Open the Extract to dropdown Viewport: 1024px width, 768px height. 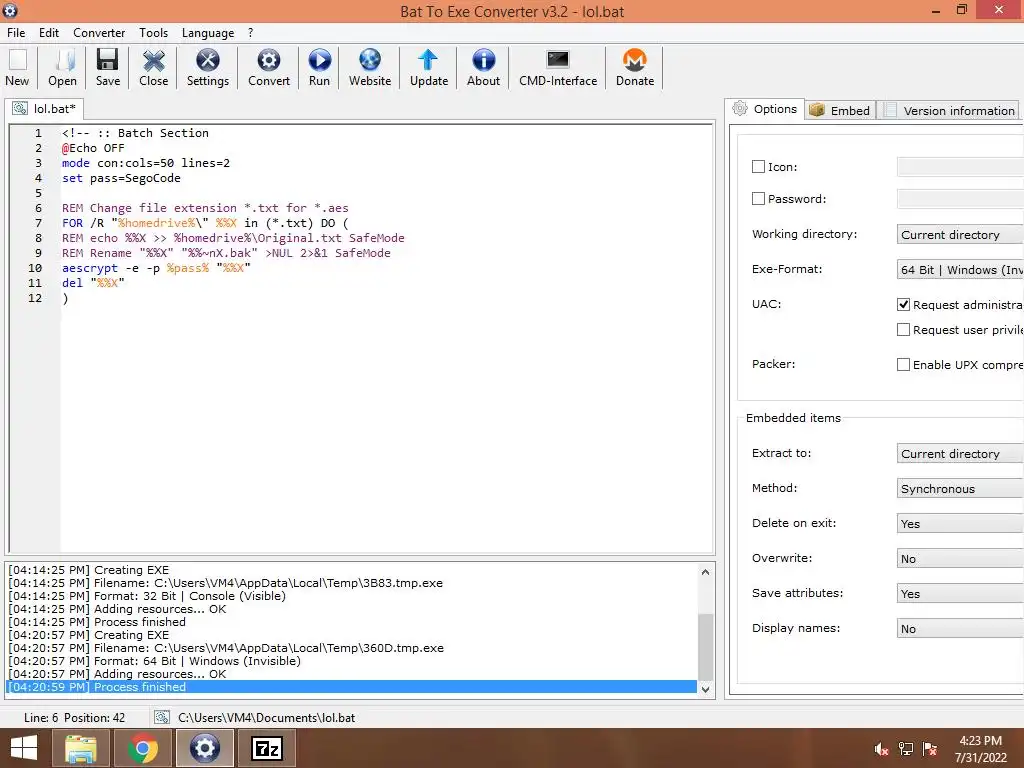click(960, 453)
